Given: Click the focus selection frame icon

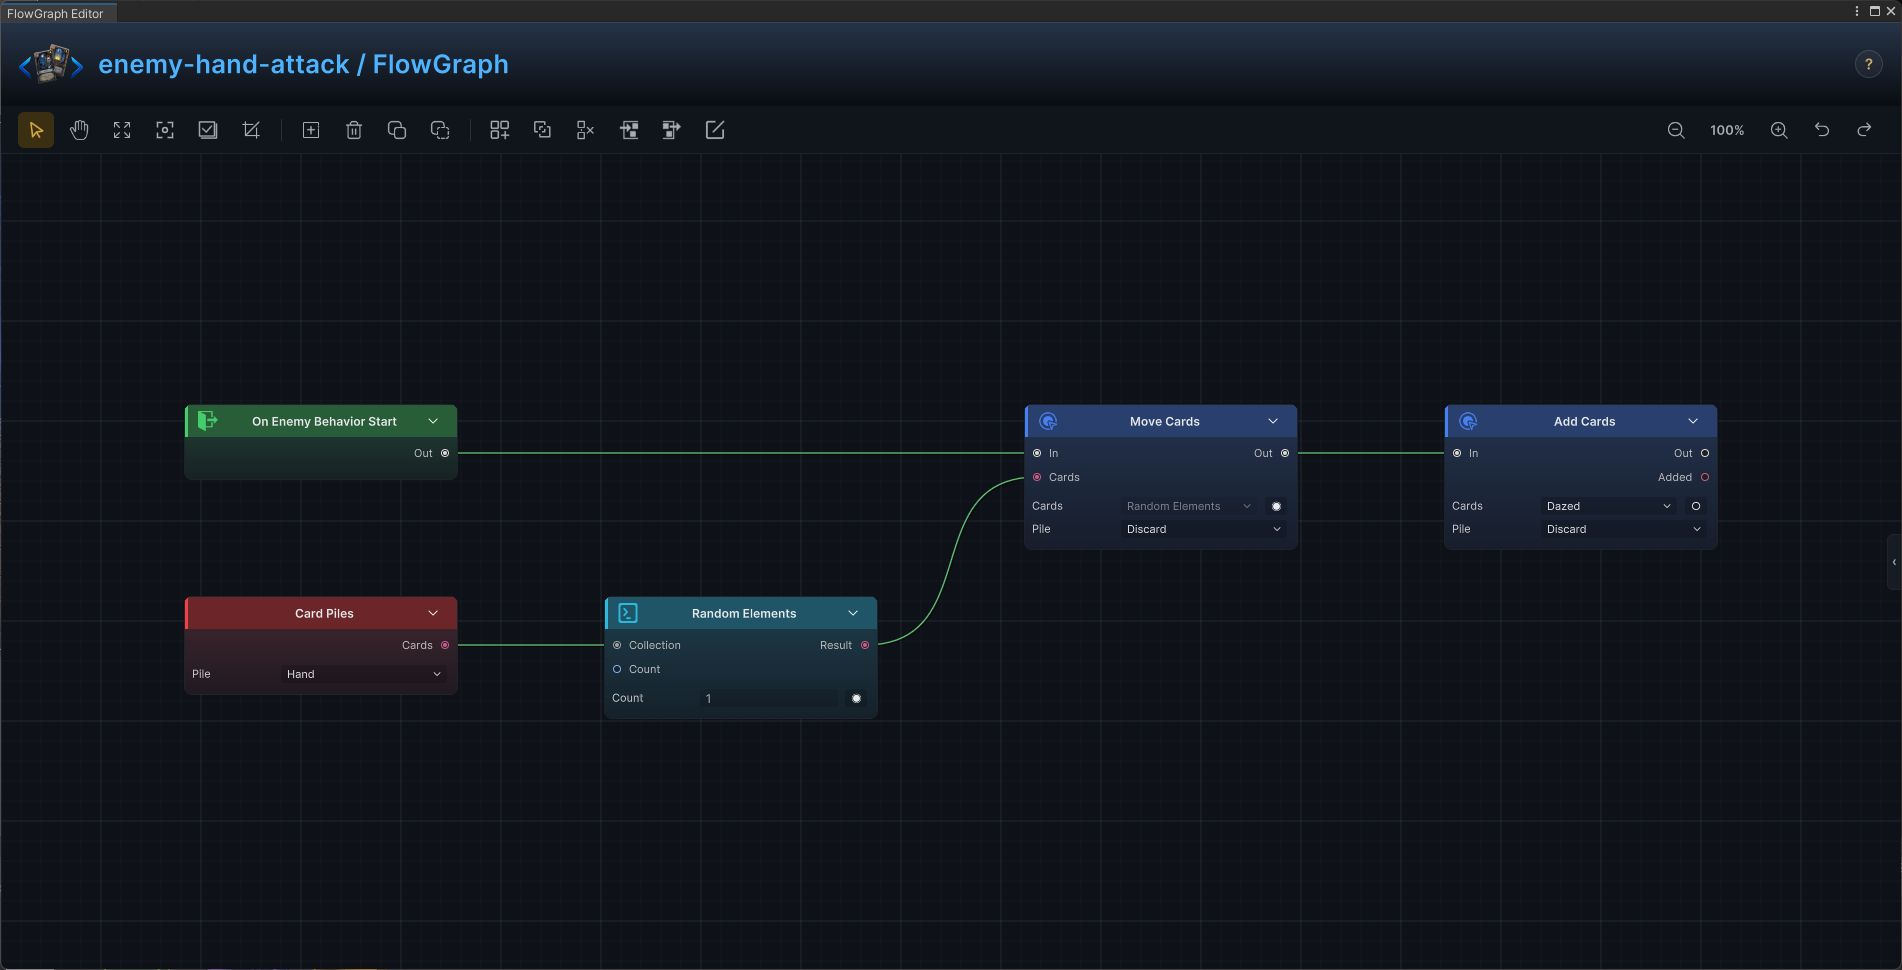Looking at the screenshot, I should (x=165, y=130).
